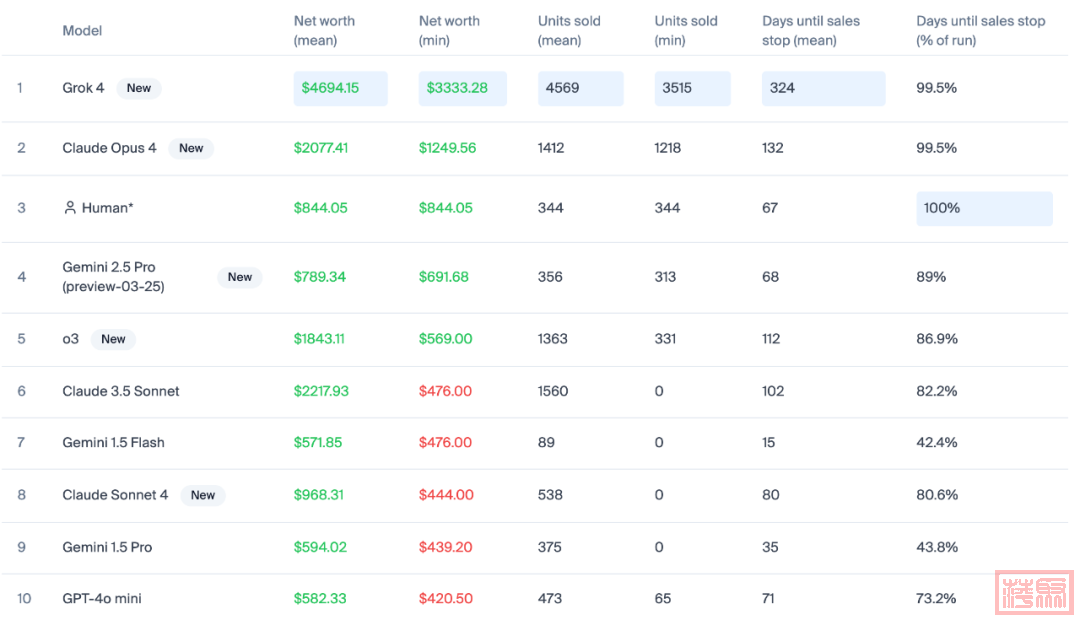The height and width of the screenshot is (620, 1080).
Task: Click $789.34 in Gemini 2.5 Pro row
Action: [320, 277]
